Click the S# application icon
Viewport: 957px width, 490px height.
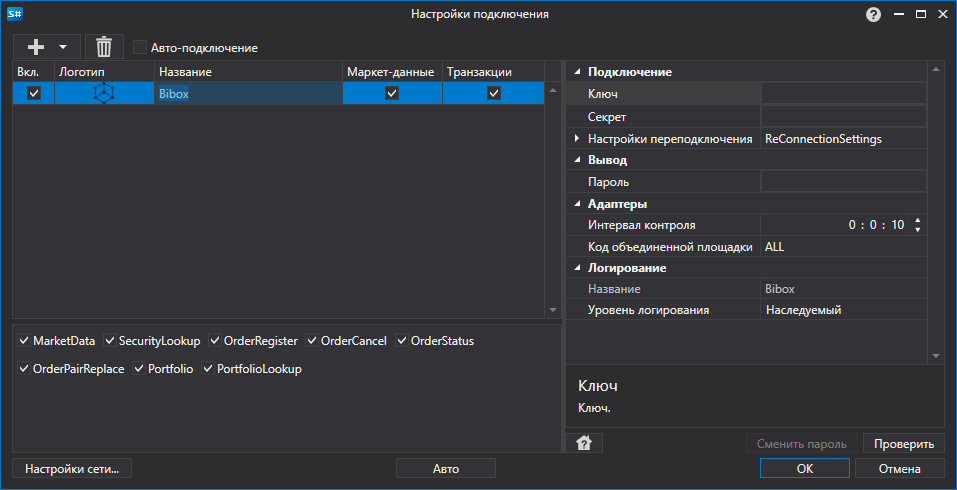point(15,14)
